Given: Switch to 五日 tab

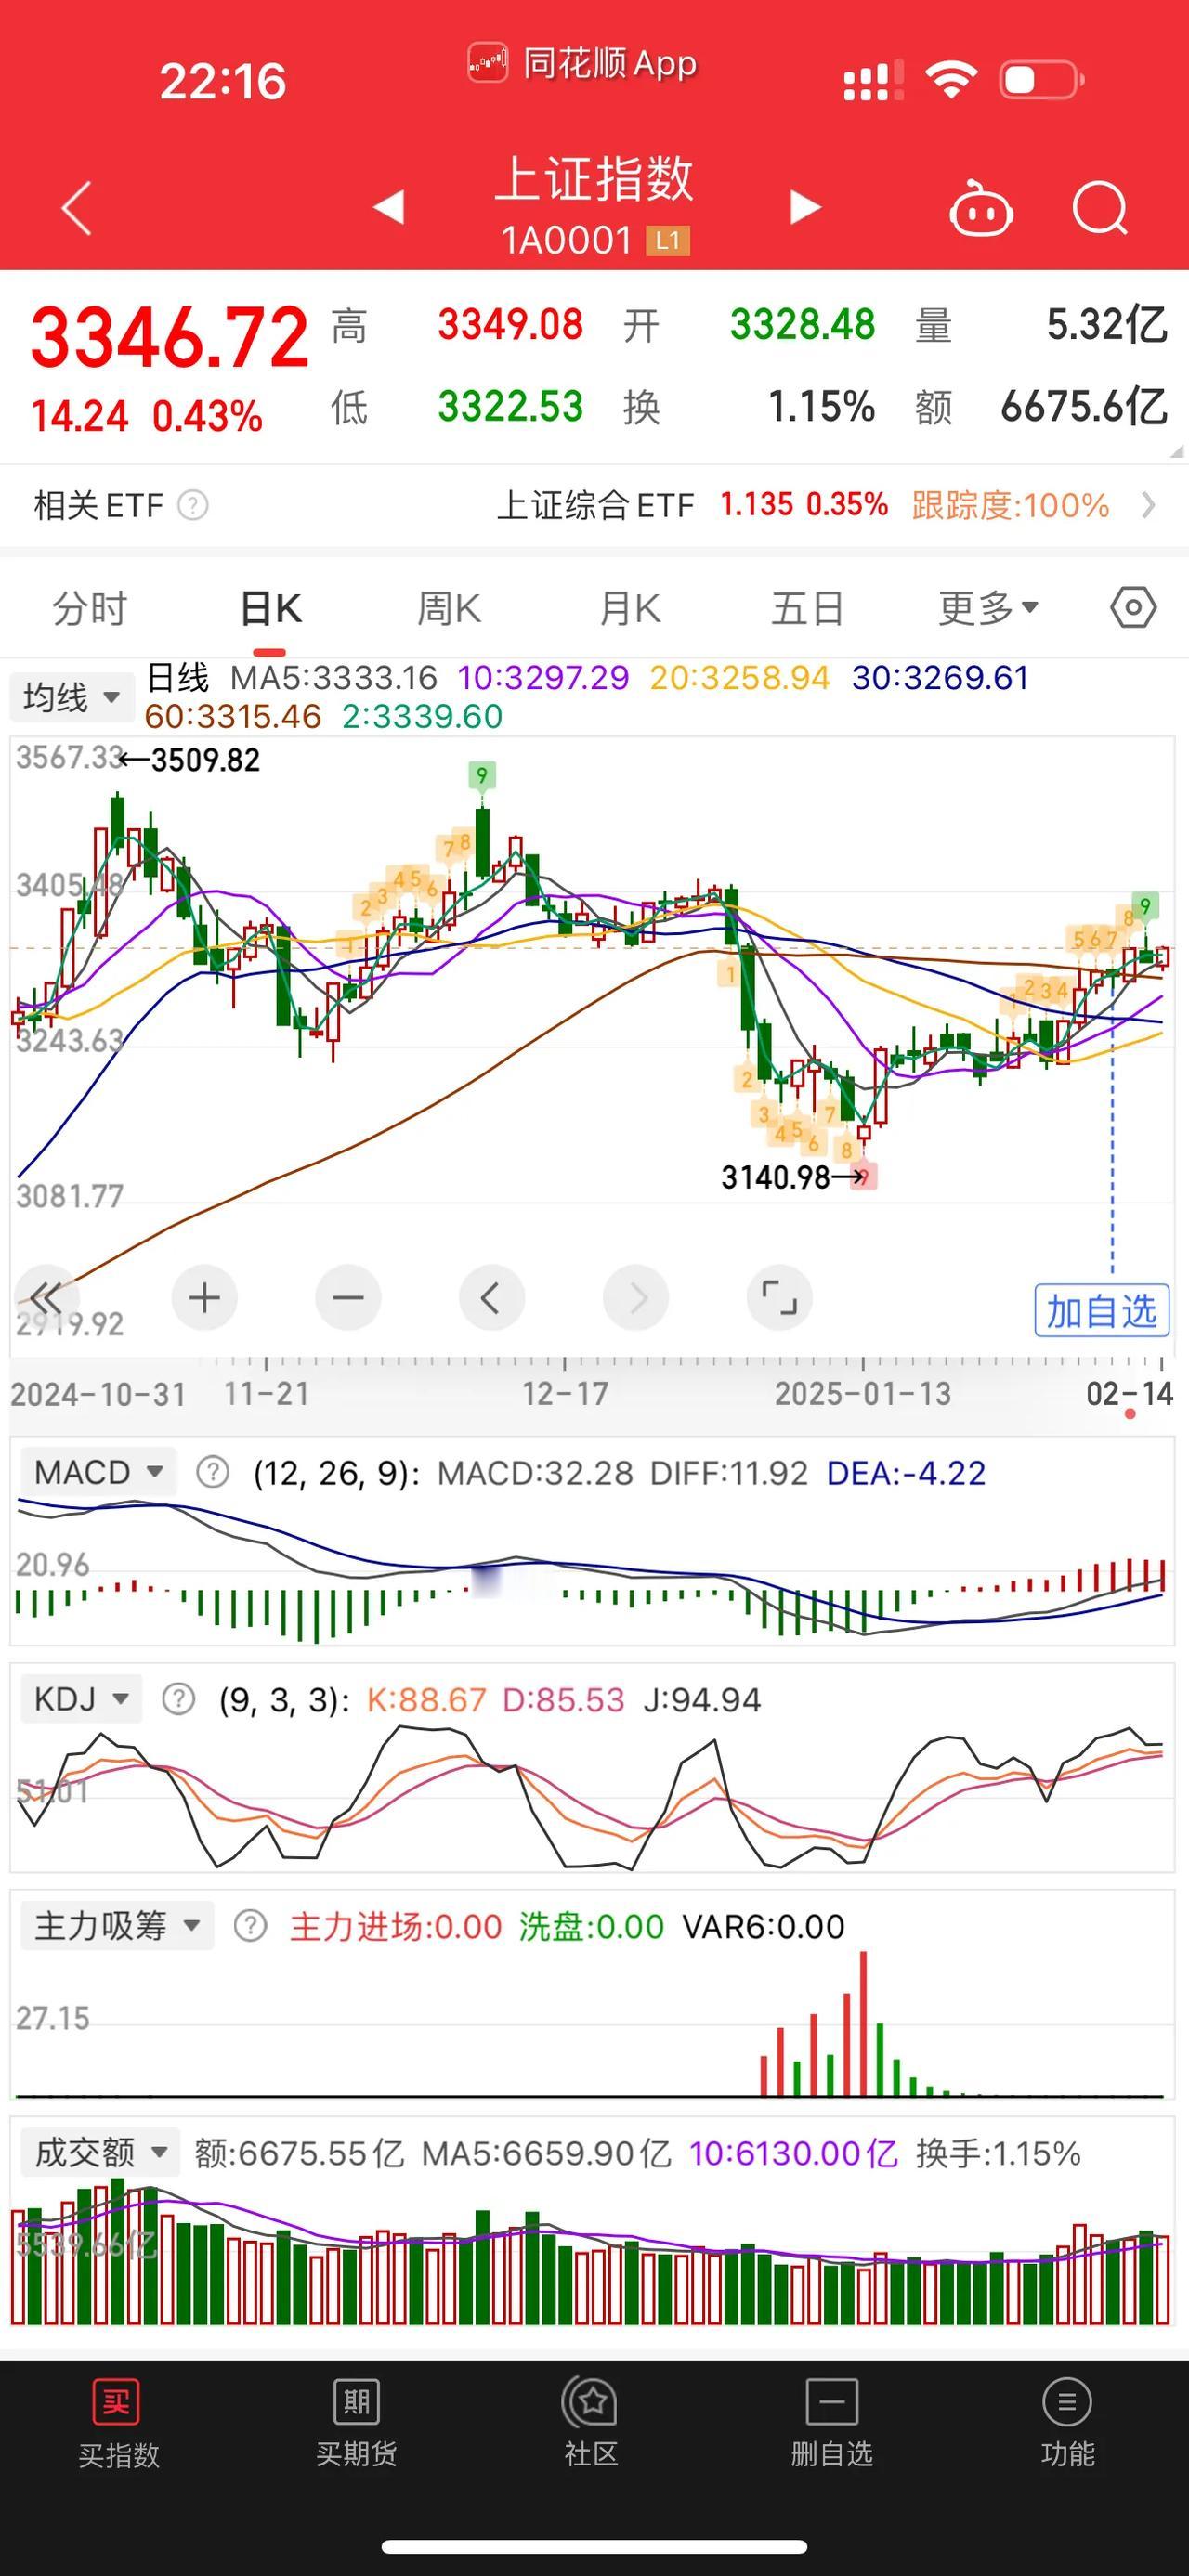Looking at the screenshot, I should pos(807,607).
